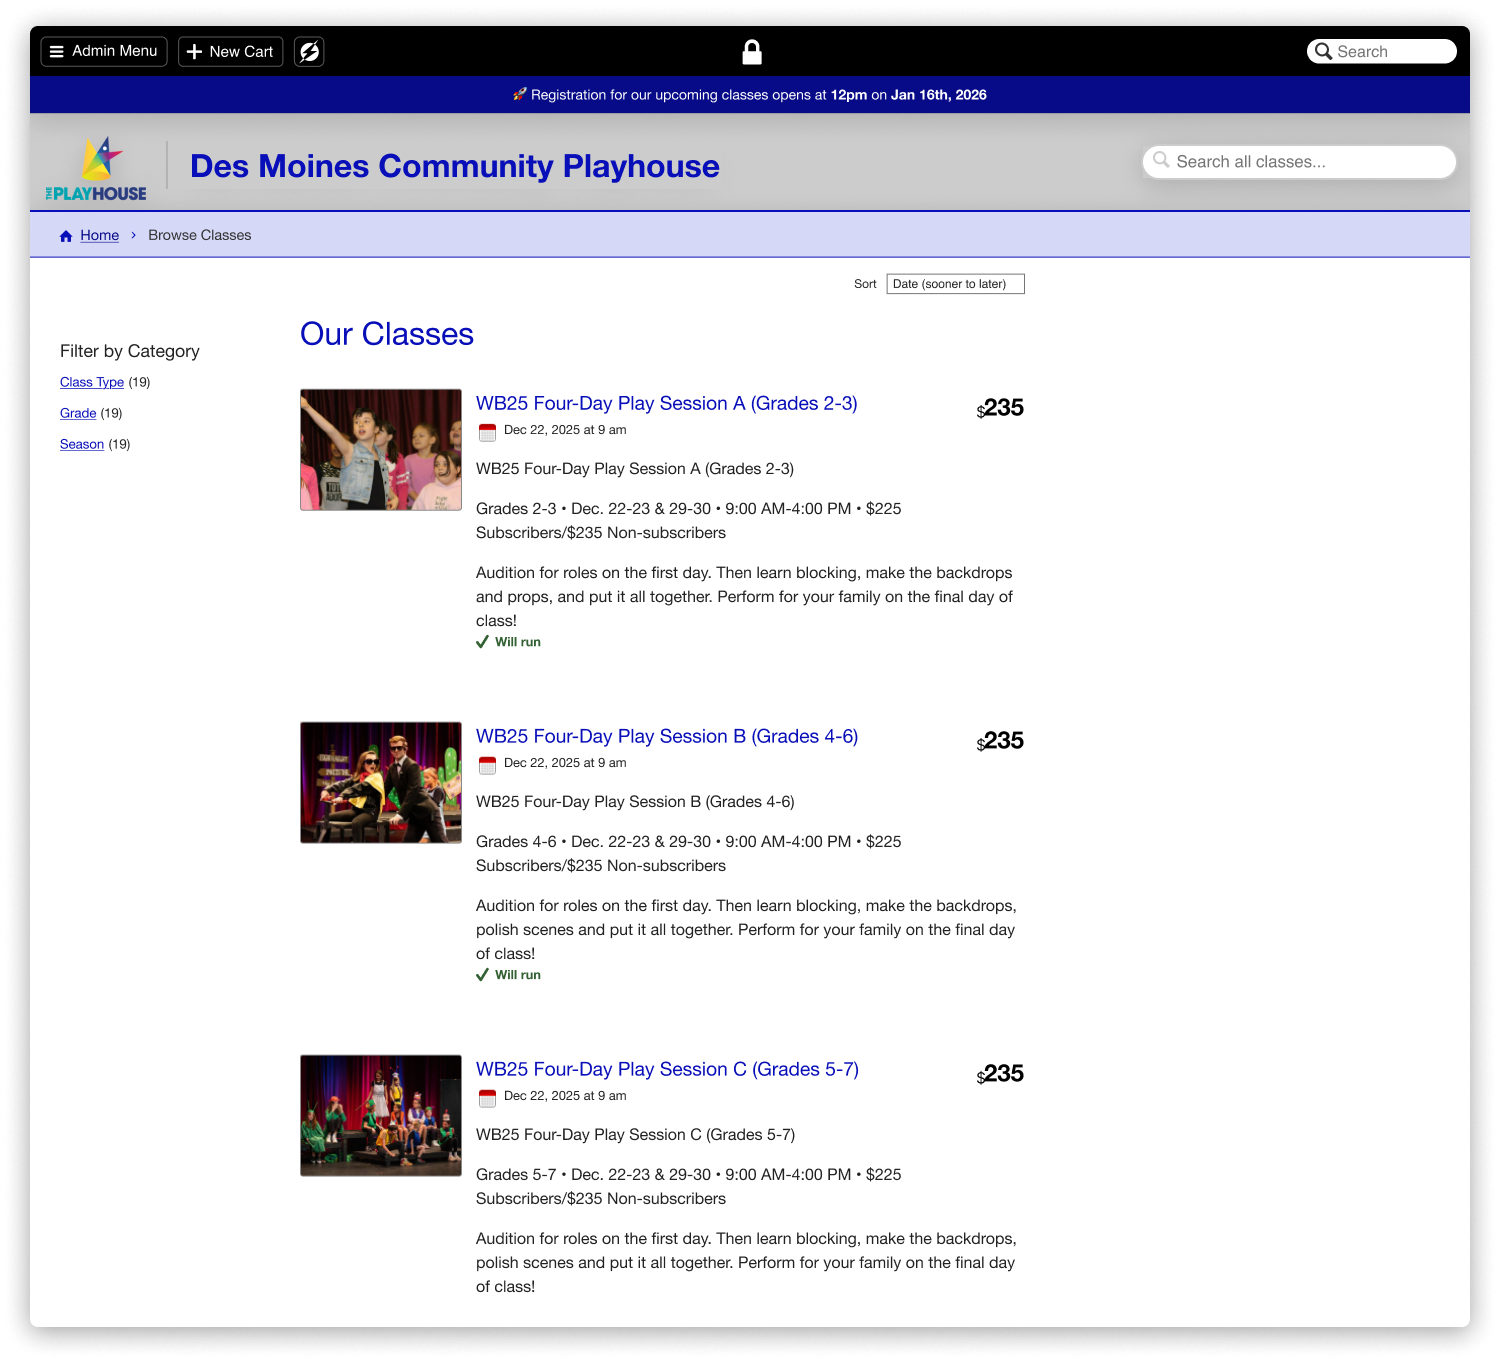Open the Admin Menu
This screenshot has height=1363, width=1500.
tap(103, 51)
